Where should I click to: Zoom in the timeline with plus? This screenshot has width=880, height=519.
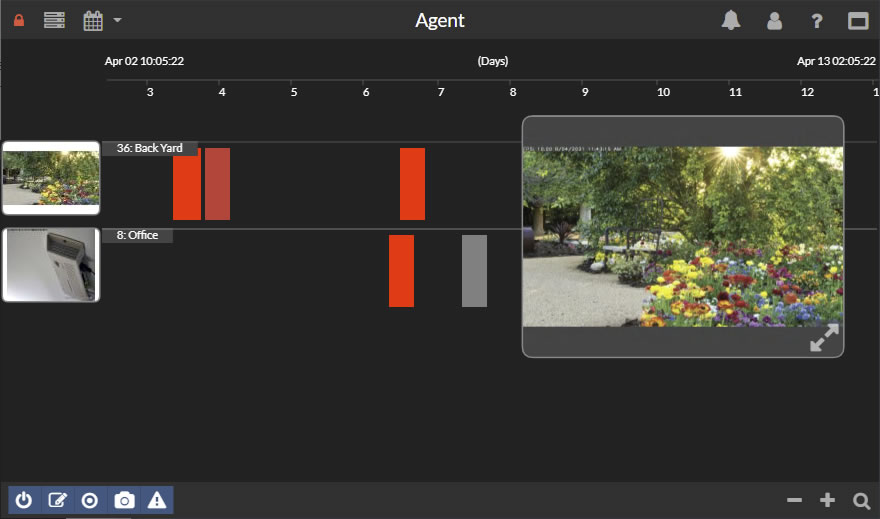click(x=827, y=500)
